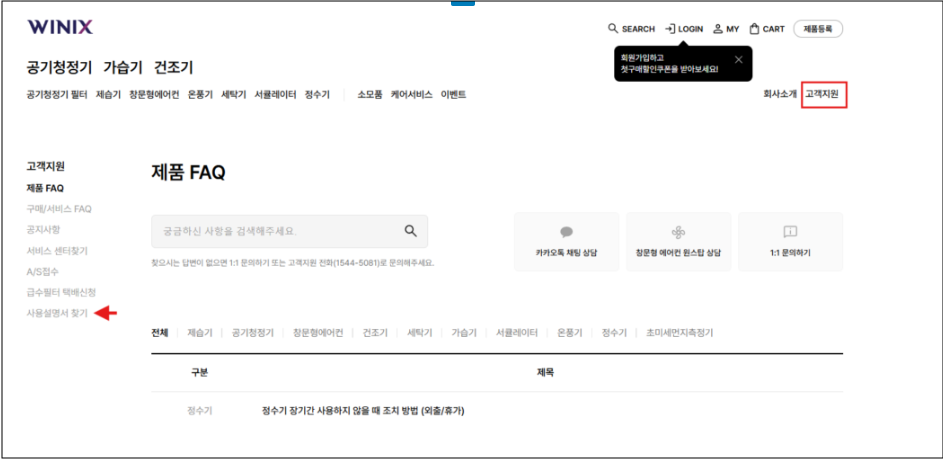Select 정수기 in the sub navigation

click(317, 94)
